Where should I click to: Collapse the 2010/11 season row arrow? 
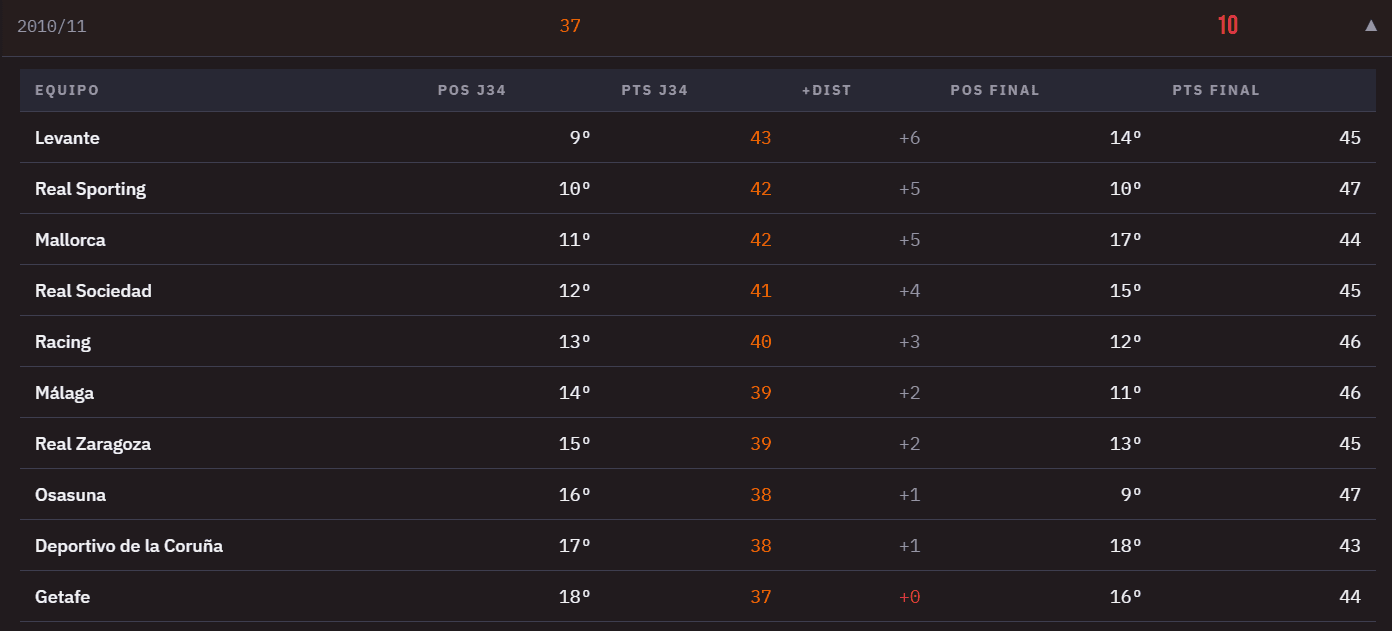(x=1371, y=25)
